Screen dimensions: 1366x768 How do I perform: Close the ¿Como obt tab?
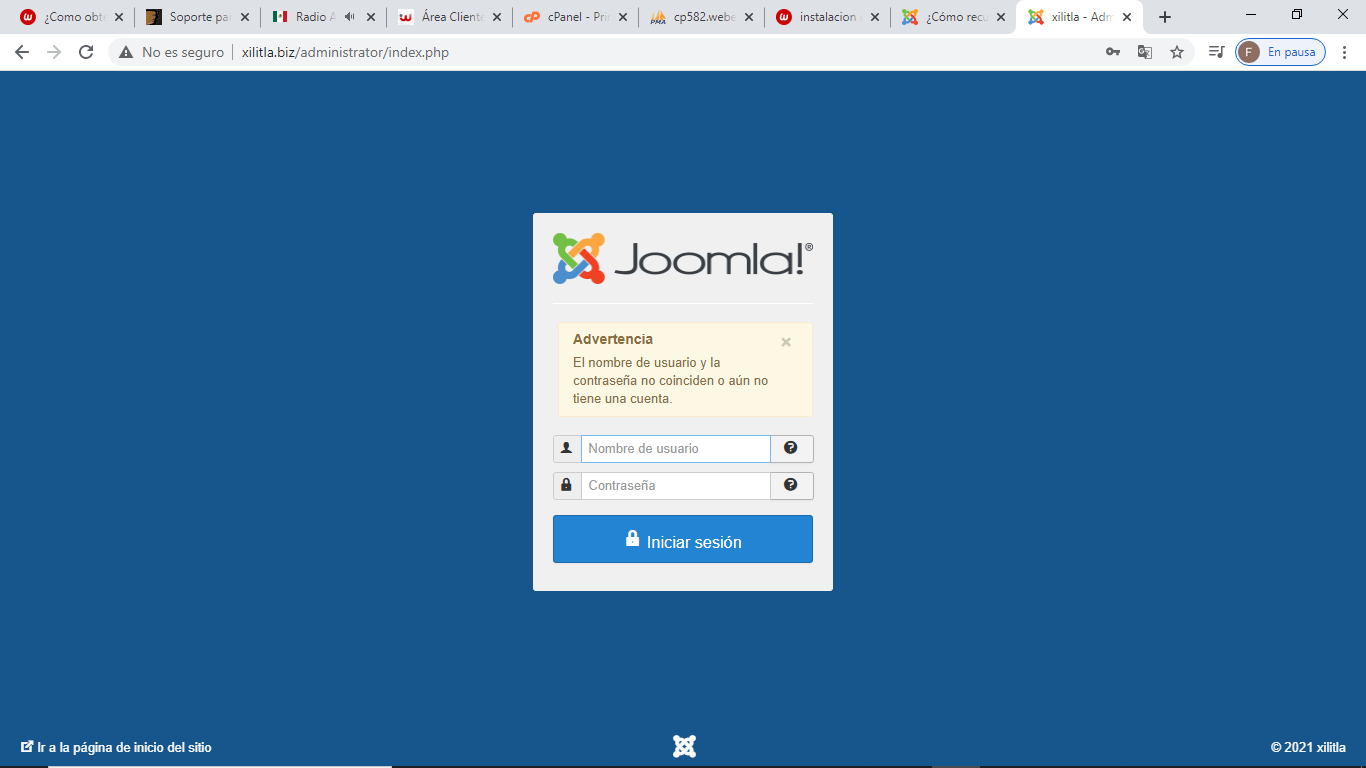(119, 17)
